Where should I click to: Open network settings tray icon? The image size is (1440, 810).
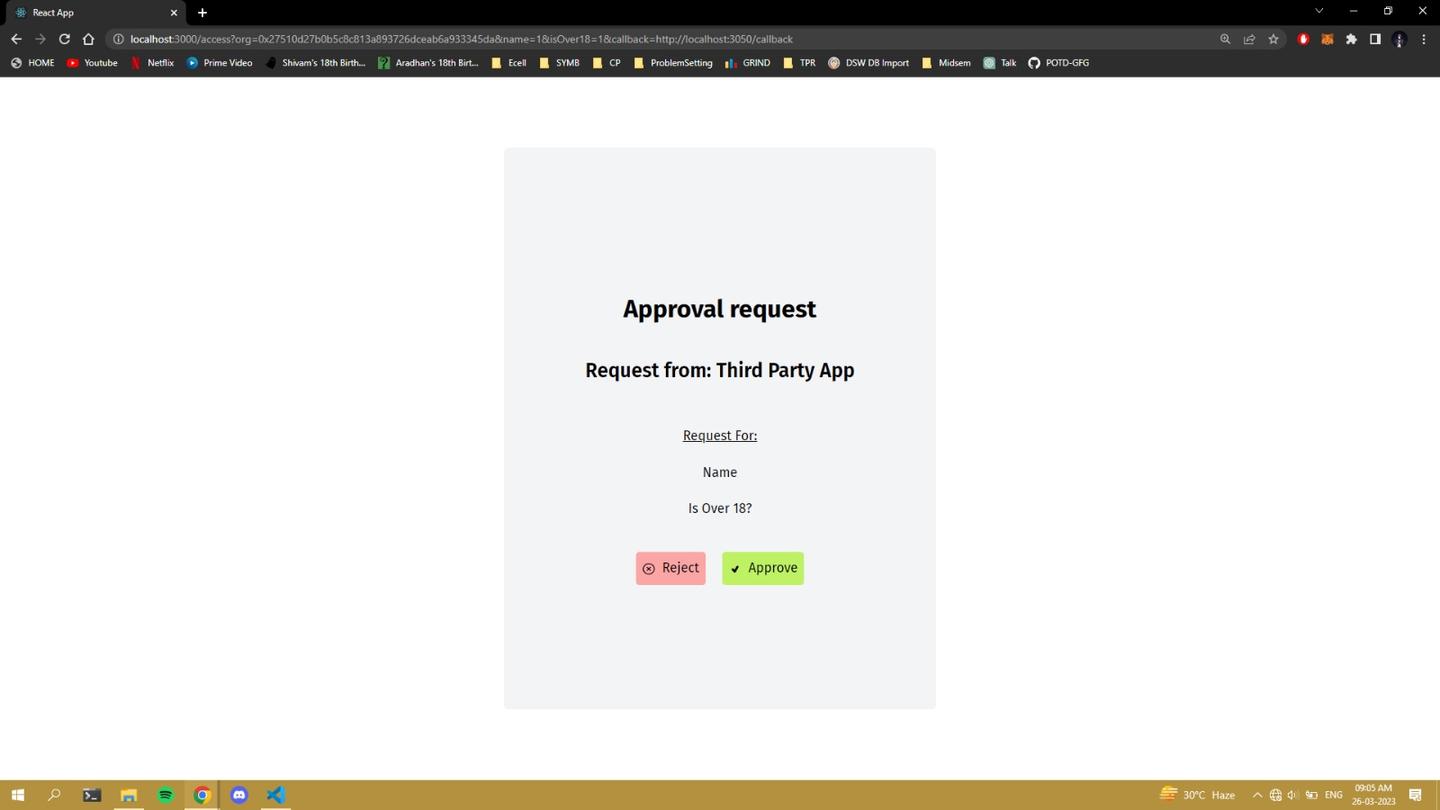[1275, 795]
